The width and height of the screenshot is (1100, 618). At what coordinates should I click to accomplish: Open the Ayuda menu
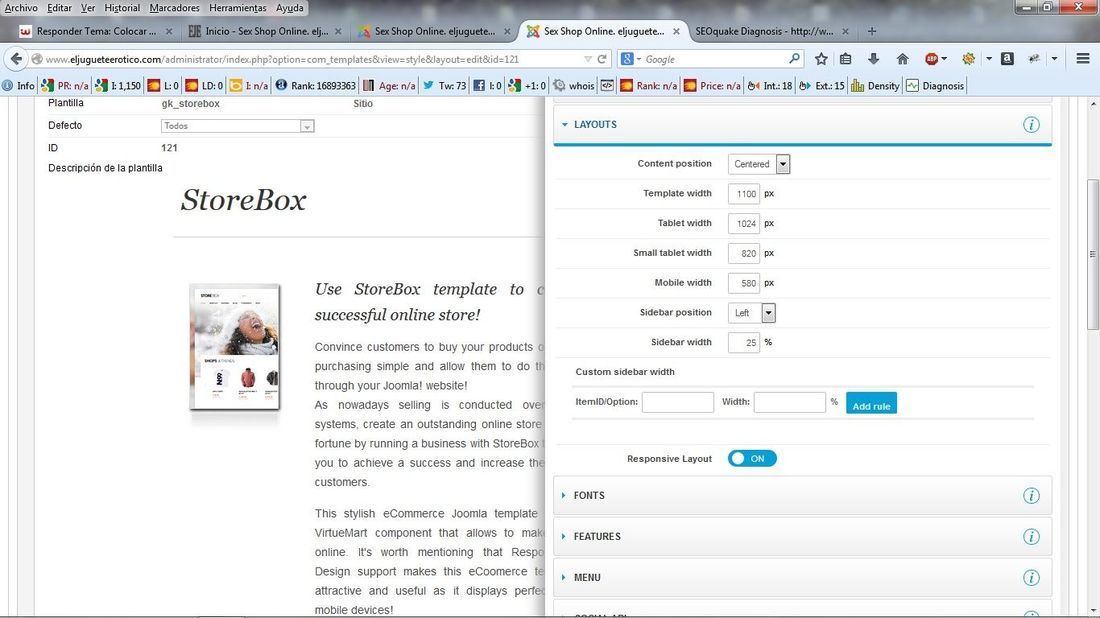[290, 8]
